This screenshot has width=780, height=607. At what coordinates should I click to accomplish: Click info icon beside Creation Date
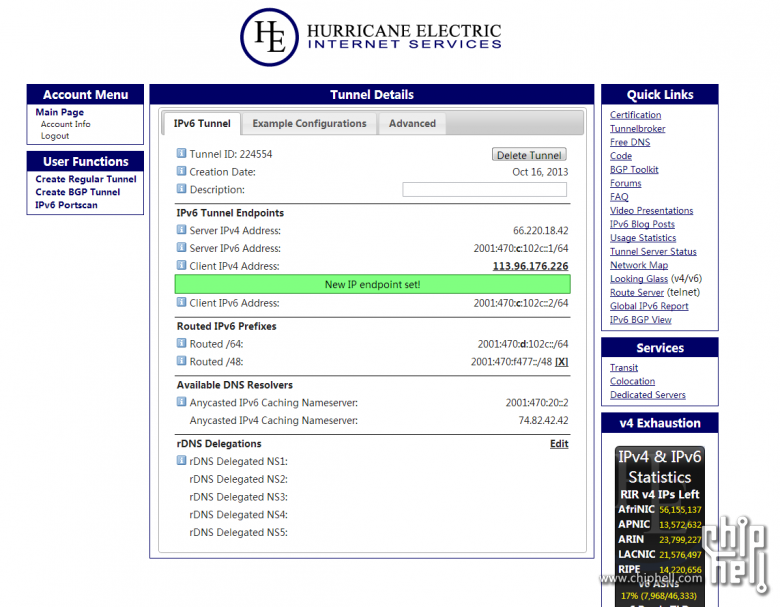(x=182, y=171)
